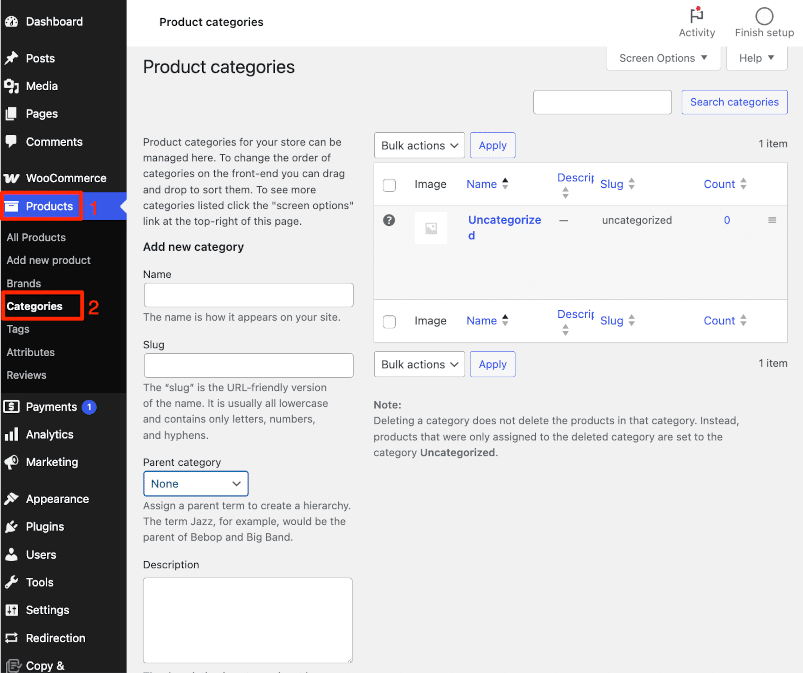Open Add new product submenu item
Image resolution: width=803 pixels, height=673 pixels.
pyautogui.click(x=49, y=260)
